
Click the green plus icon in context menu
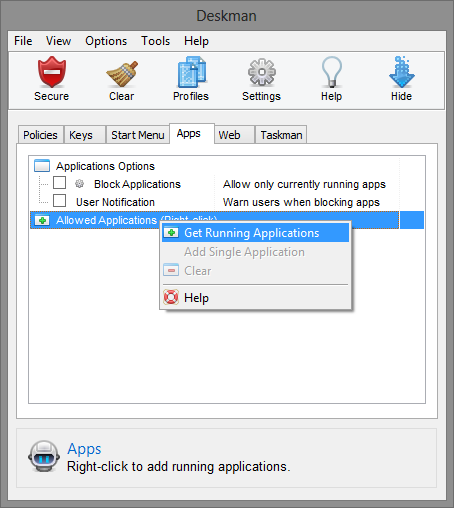tap(171, 233)
